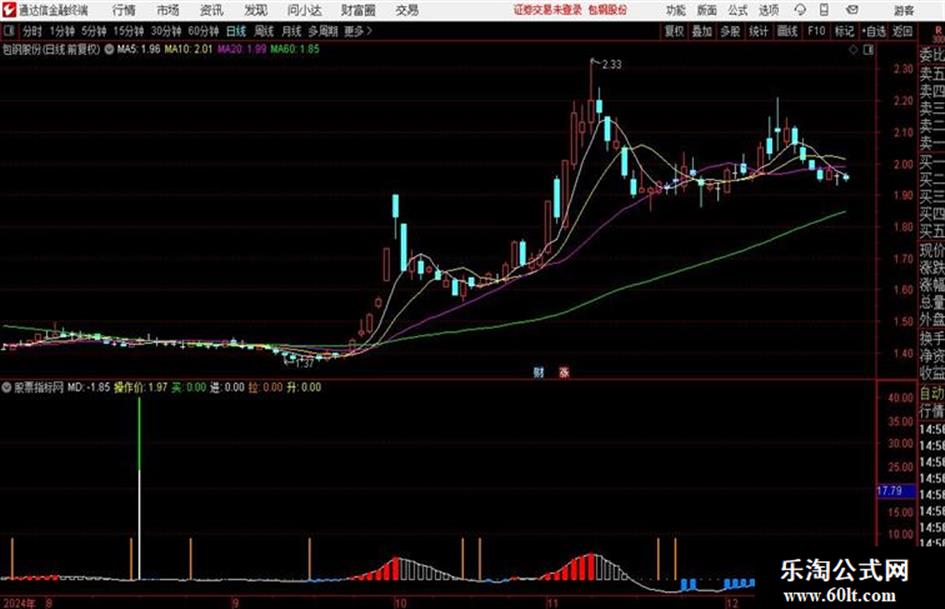Open the 行情 menu
Image resolution: width=945 pixels, height=609 pixels.
[124, 10]
